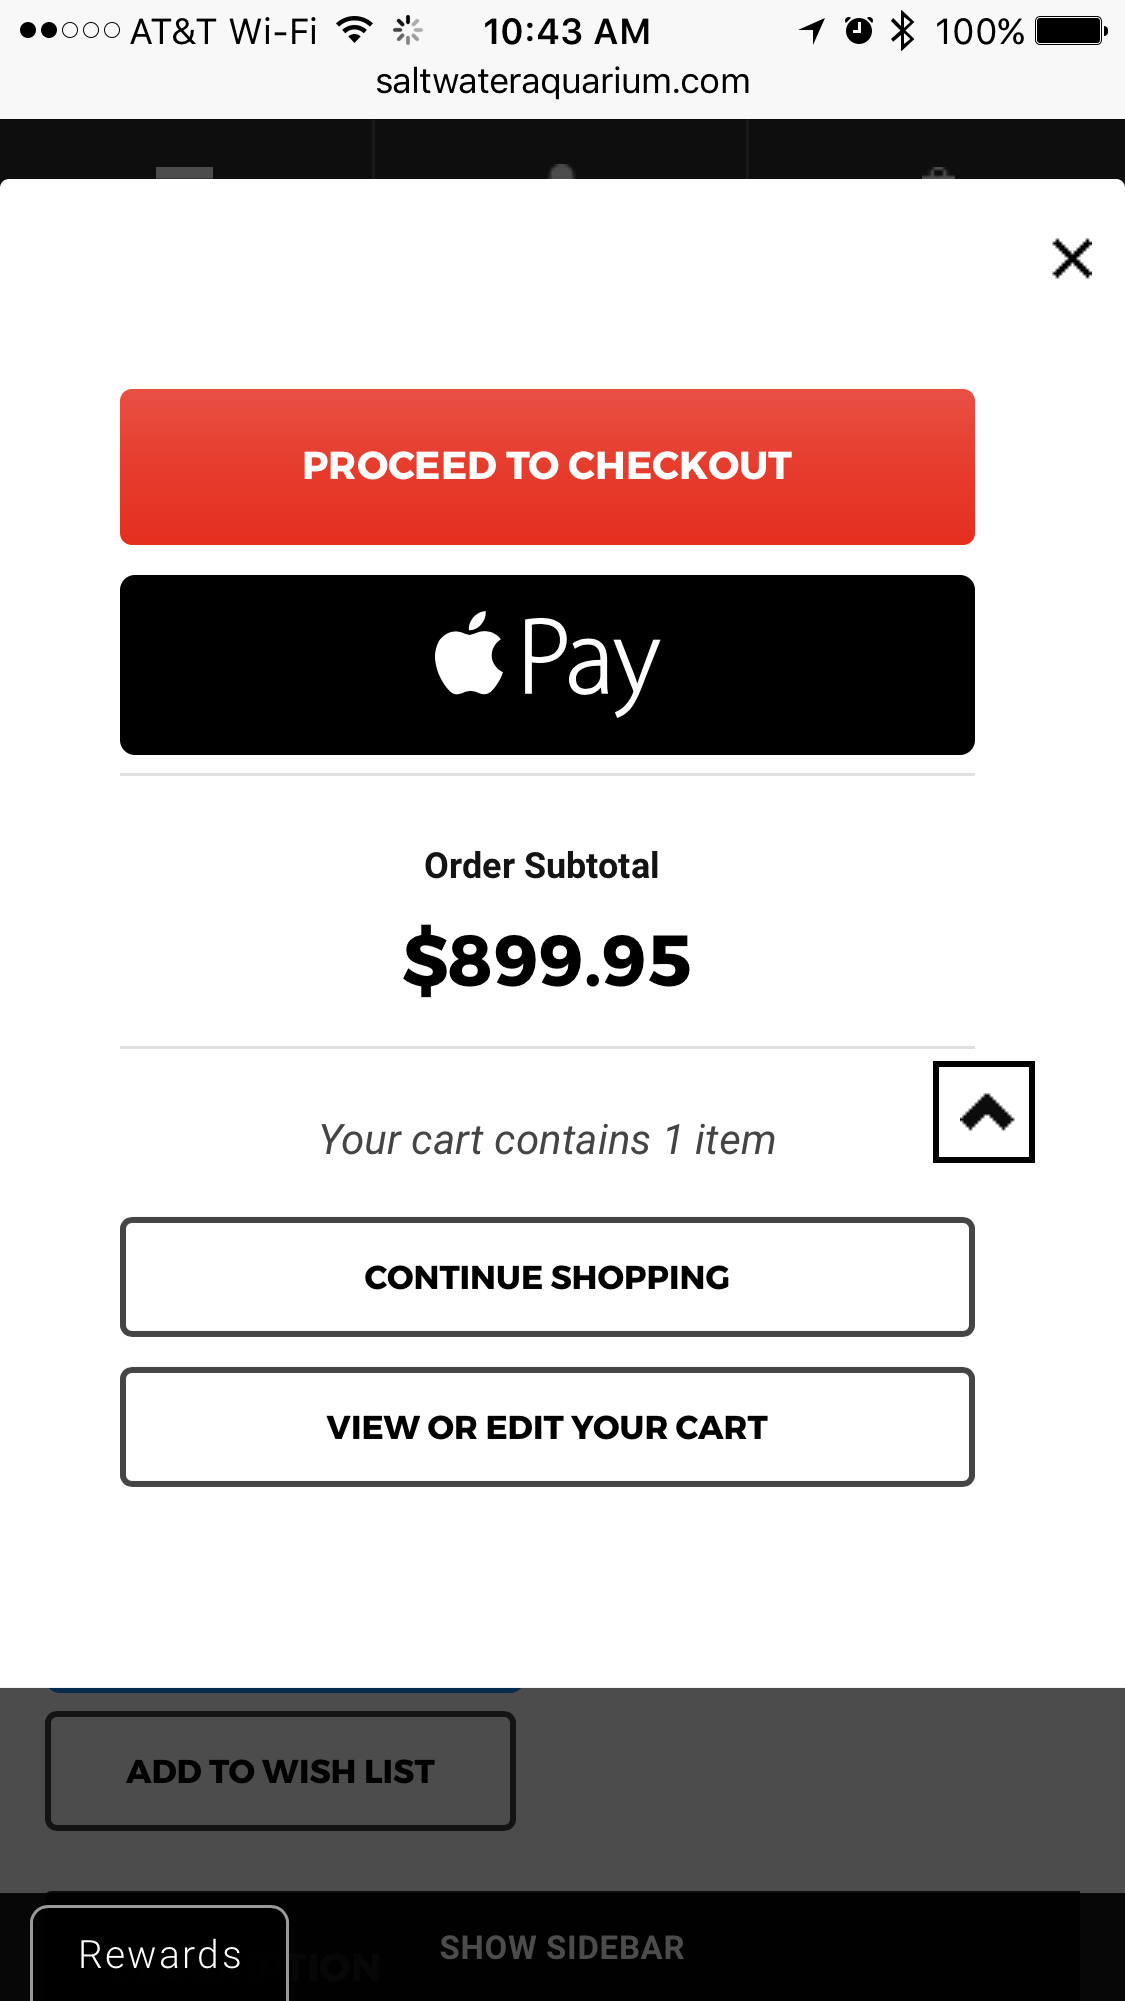1125x2001 pixels.
Task: Click Show Sidebar
Action: pos(562,1948)
